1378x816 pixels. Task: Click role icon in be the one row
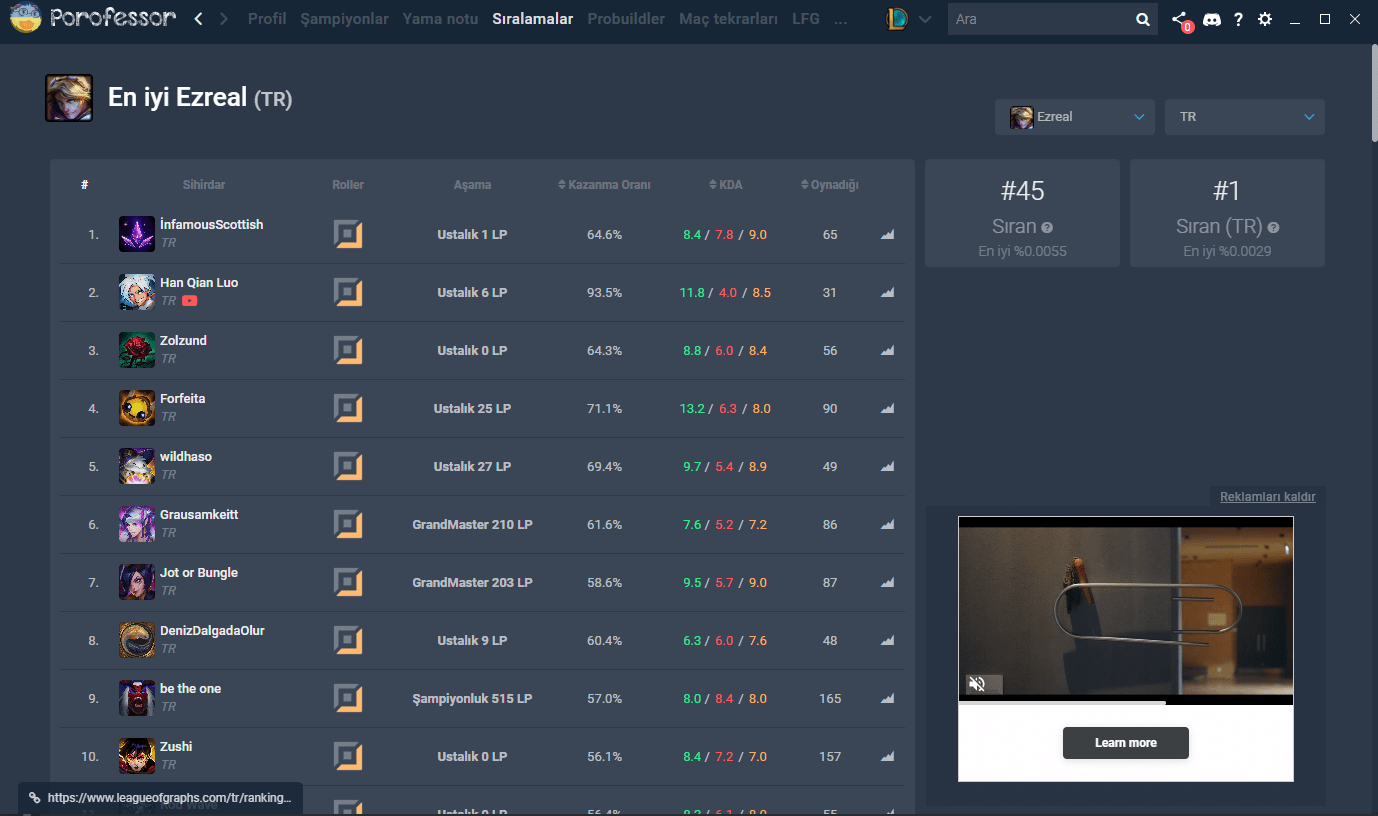(x=347, y=699)
